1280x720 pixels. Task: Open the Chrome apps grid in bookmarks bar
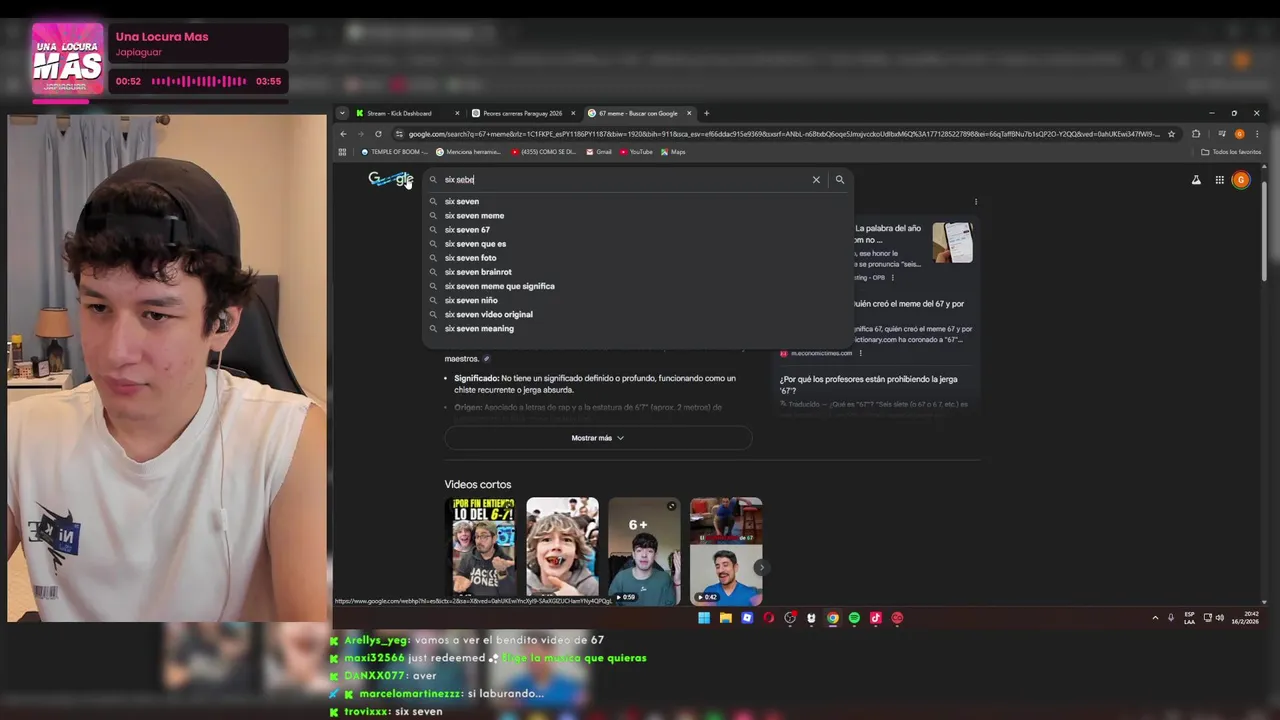pos(342,152)
